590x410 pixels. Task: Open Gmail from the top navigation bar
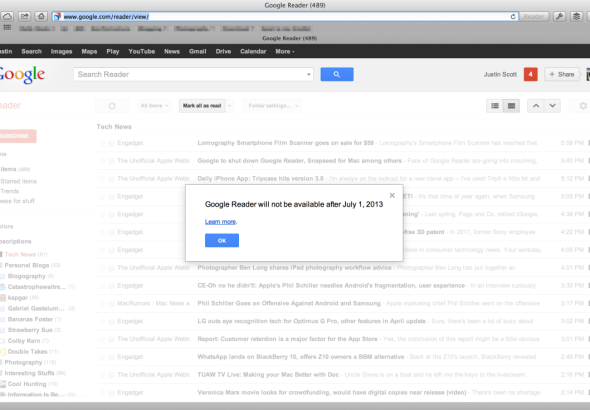198,52
